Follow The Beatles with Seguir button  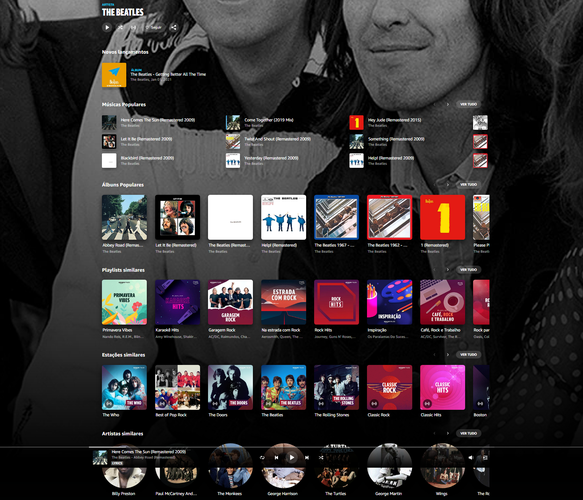click(x=154, y=27)
